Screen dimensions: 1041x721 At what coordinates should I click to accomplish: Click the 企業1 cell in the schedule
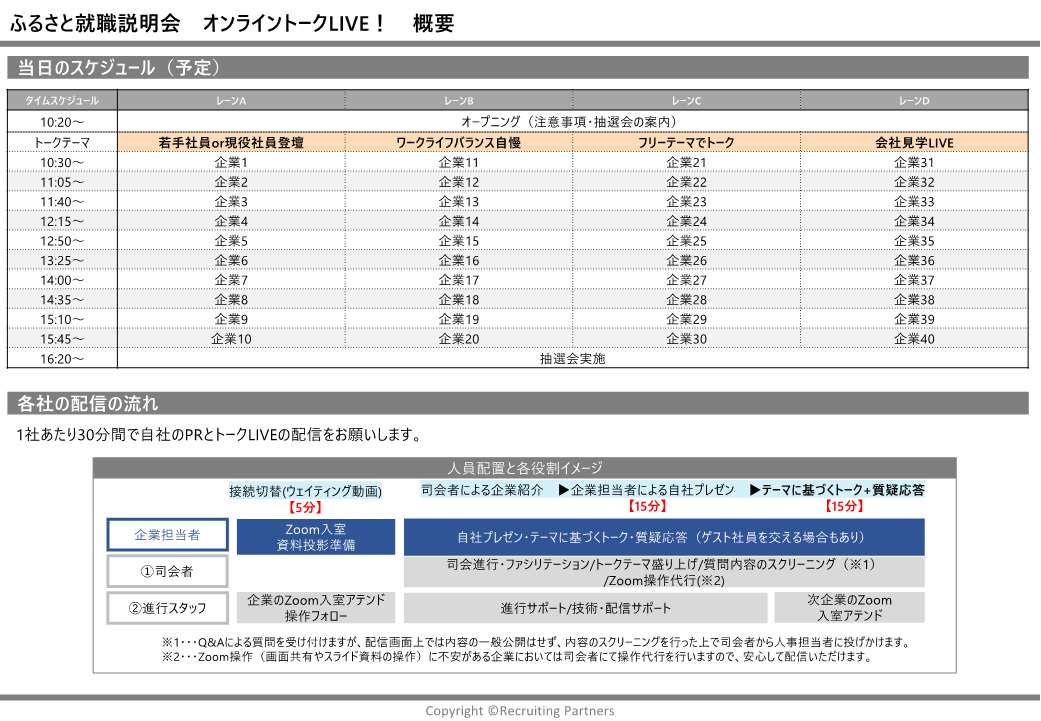click(x=231, y=162)
